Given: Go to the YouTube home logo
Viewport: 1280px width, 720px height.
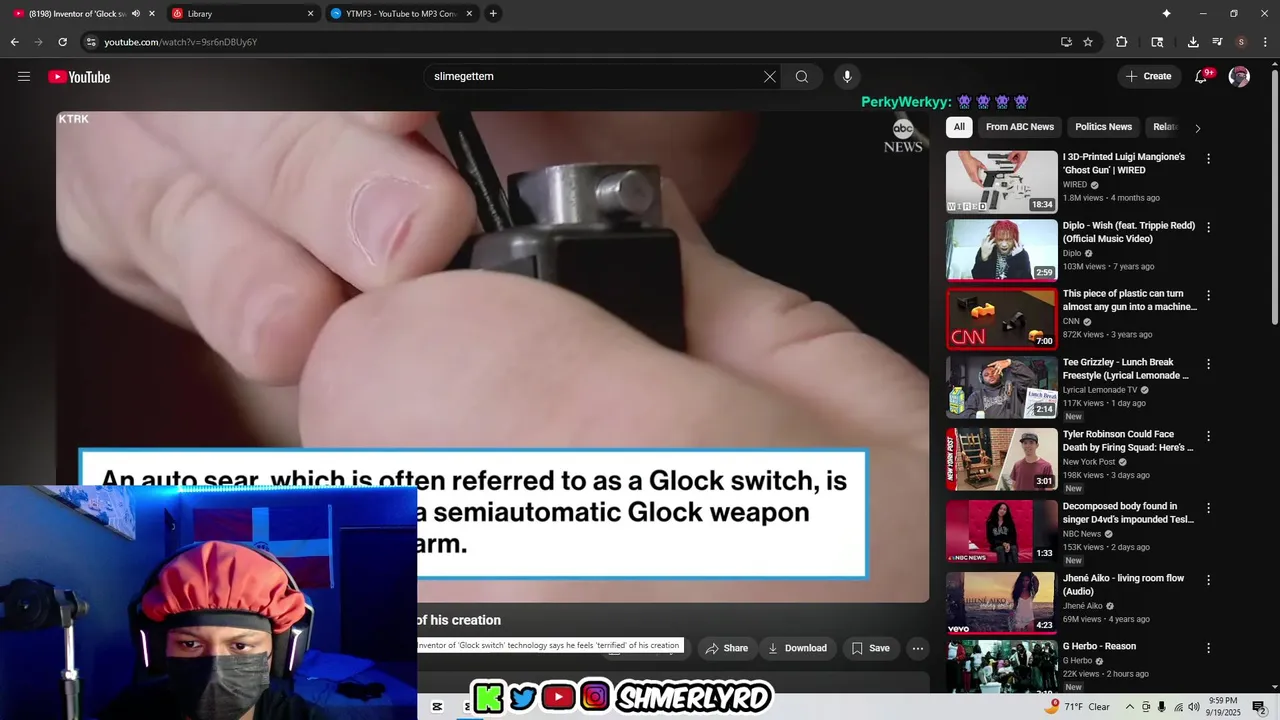Looking at the screenshot, I should coord(79,77).
